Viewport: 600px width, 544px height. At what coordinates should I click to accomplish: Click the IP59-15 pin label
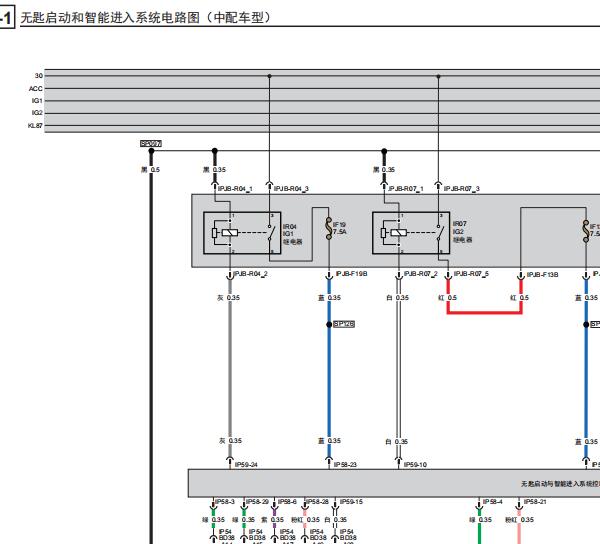pyautogui.click(x=351, y=502)
